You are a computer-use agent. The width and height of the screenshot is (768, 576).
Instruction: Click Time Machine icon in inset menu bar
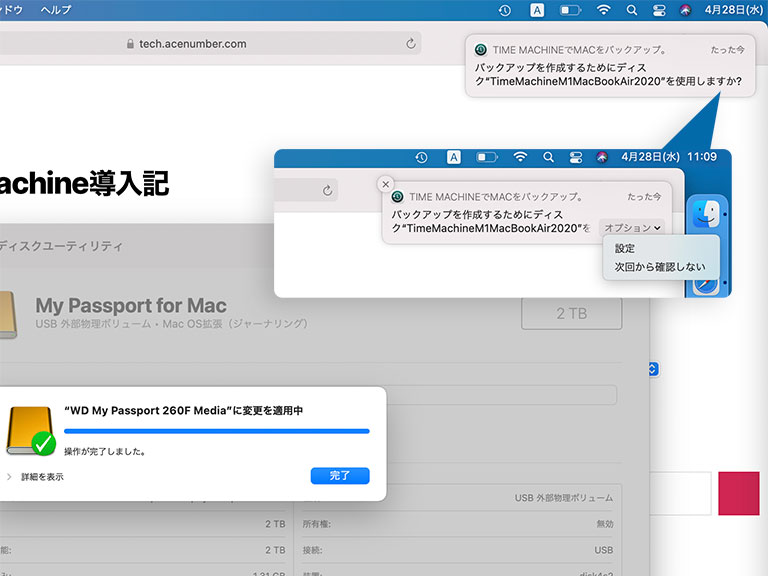point(421,157)
